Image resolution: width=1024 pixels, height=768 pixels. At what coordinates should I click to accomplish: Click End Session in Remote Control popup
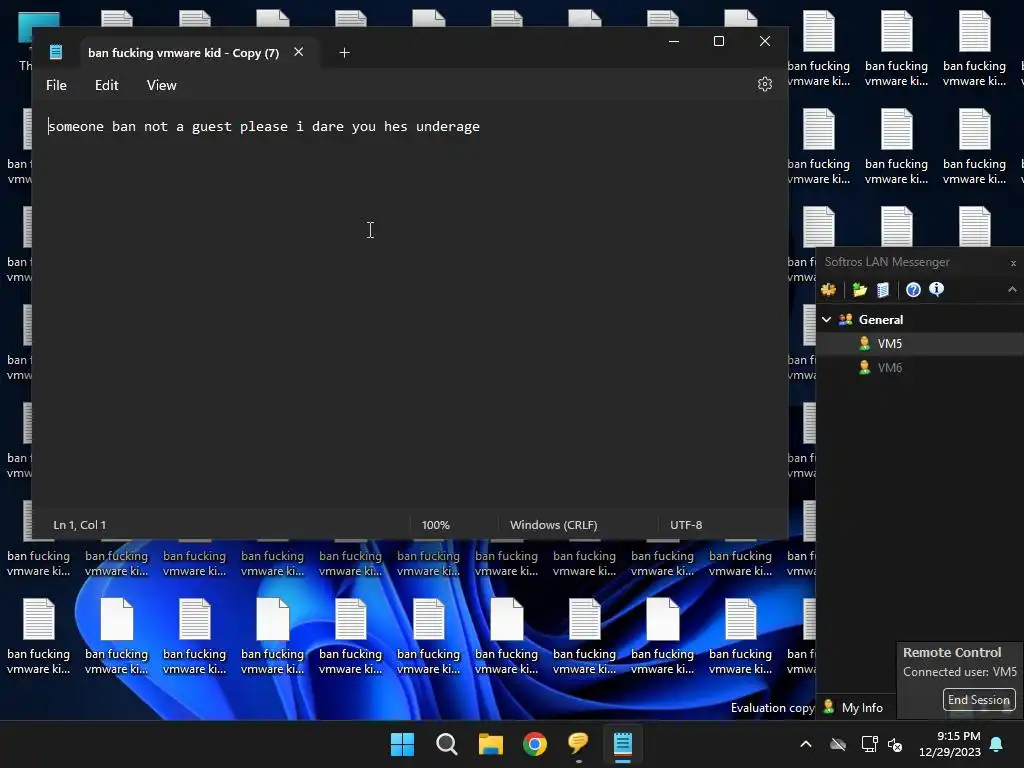pyautogui.click(x=979, y=699)
